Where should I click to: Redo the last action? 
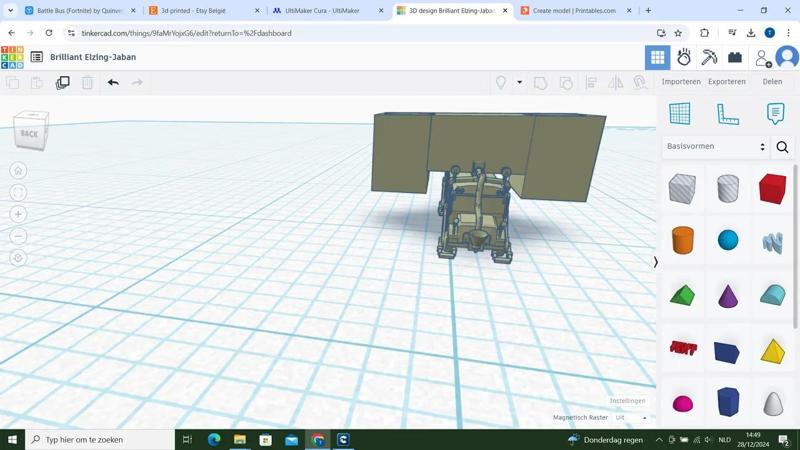[137, 83]
